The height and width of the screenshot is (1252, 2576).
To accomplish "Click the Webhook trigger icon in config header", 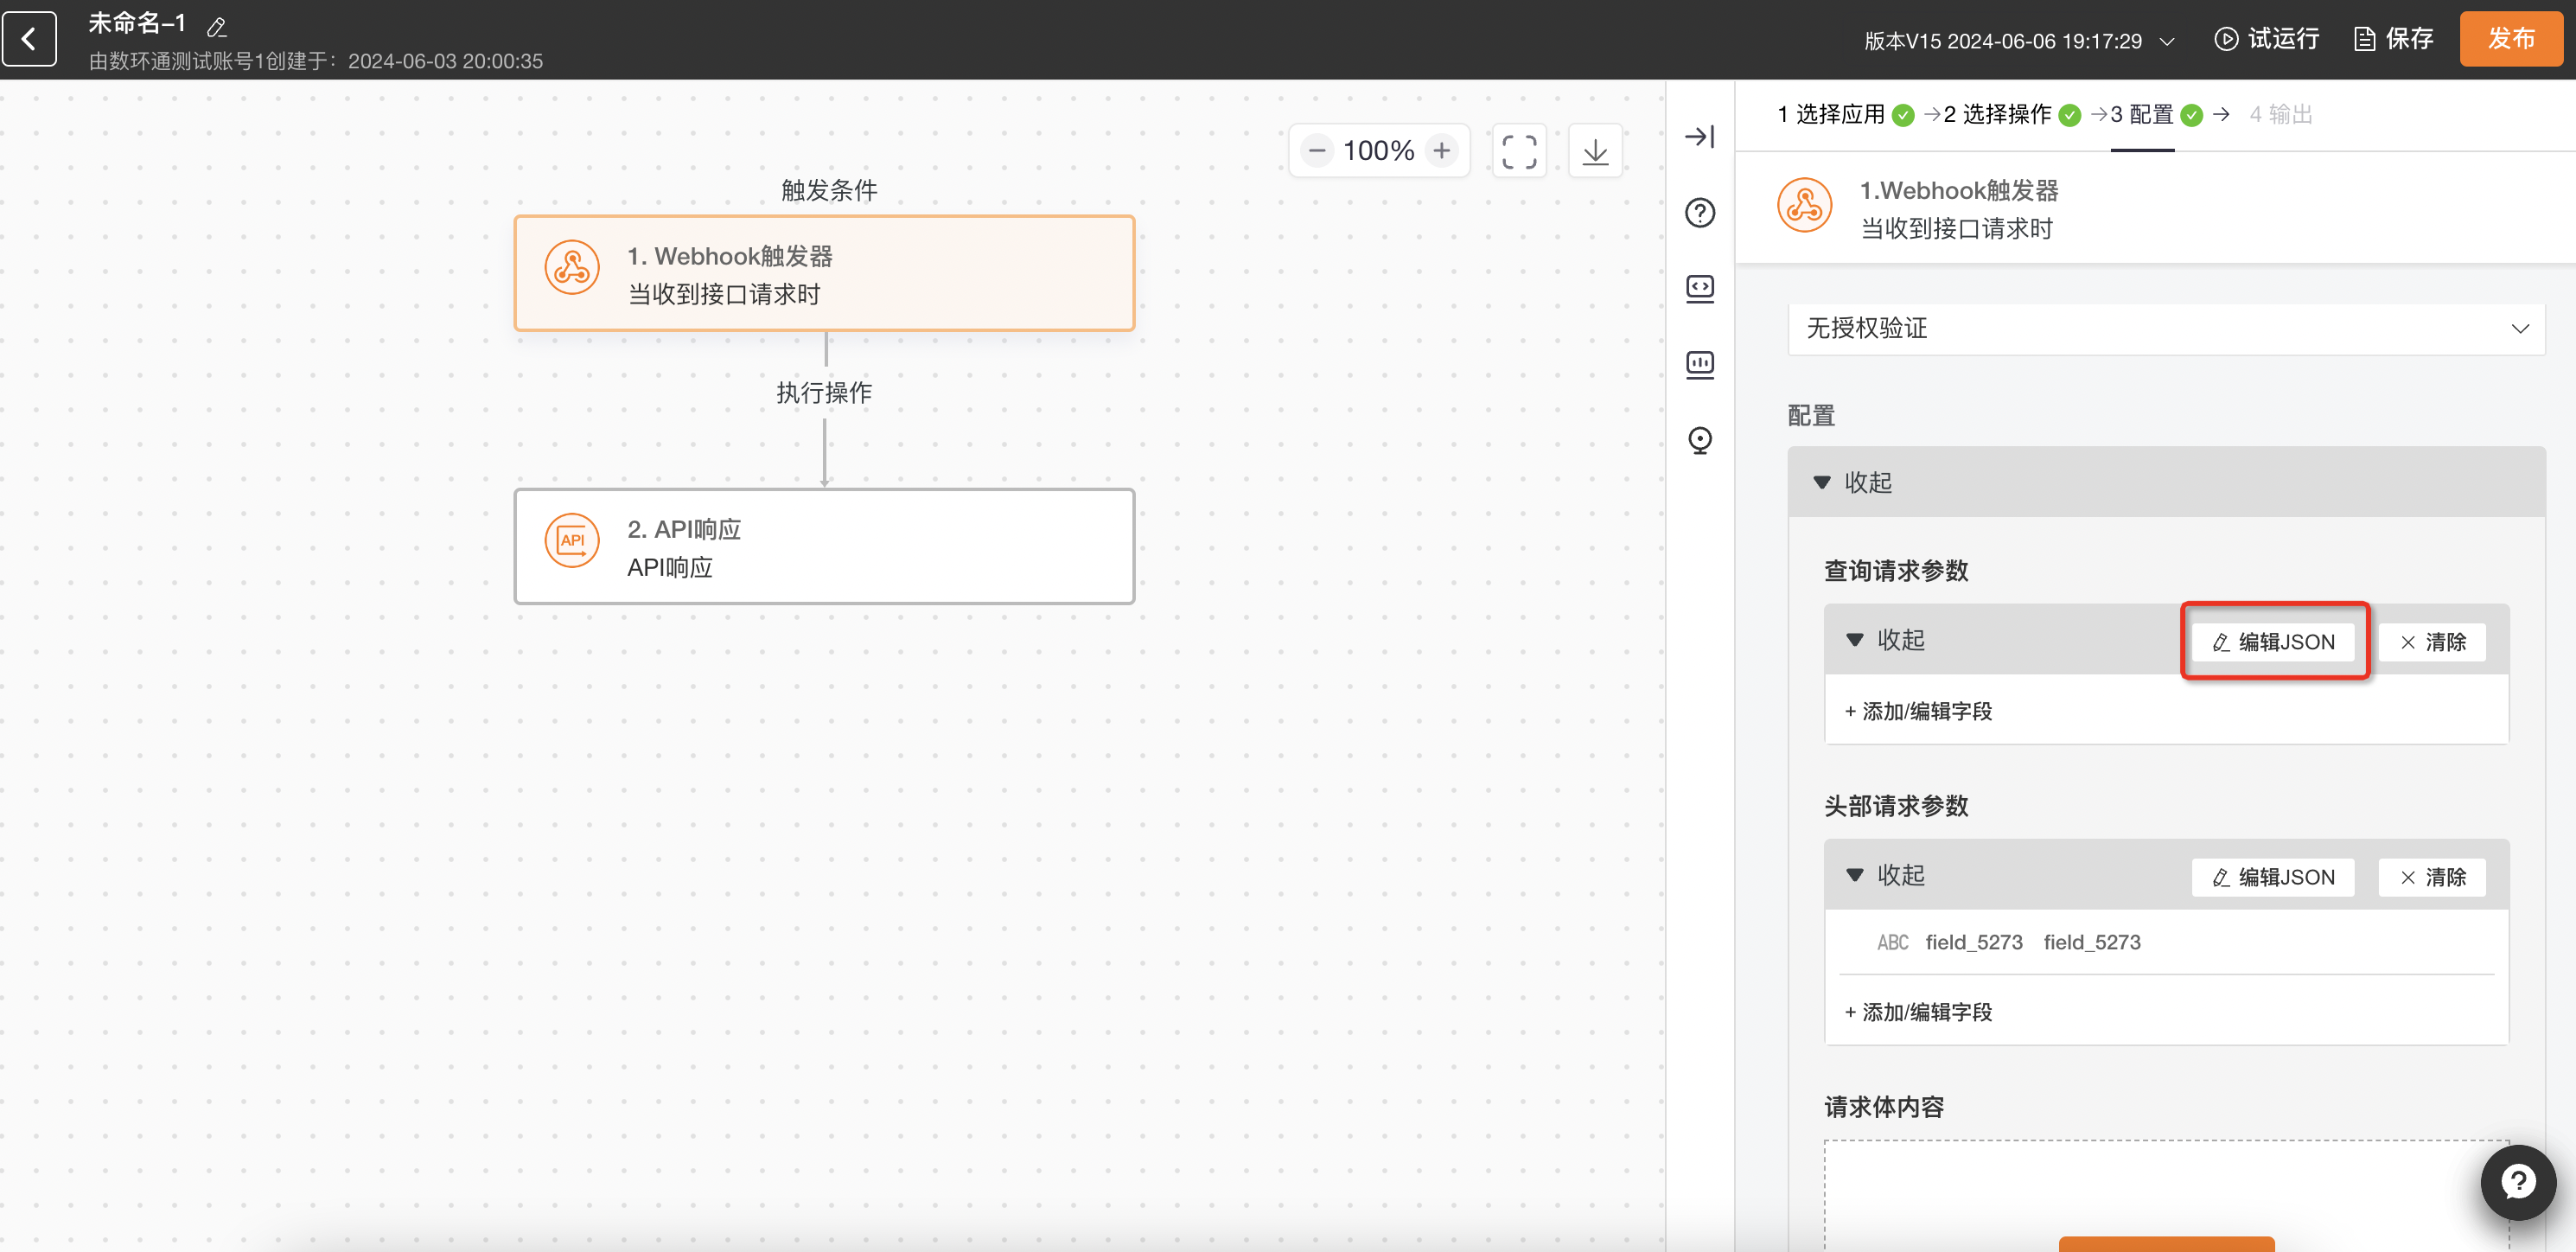I will [x=1804, y=205].
